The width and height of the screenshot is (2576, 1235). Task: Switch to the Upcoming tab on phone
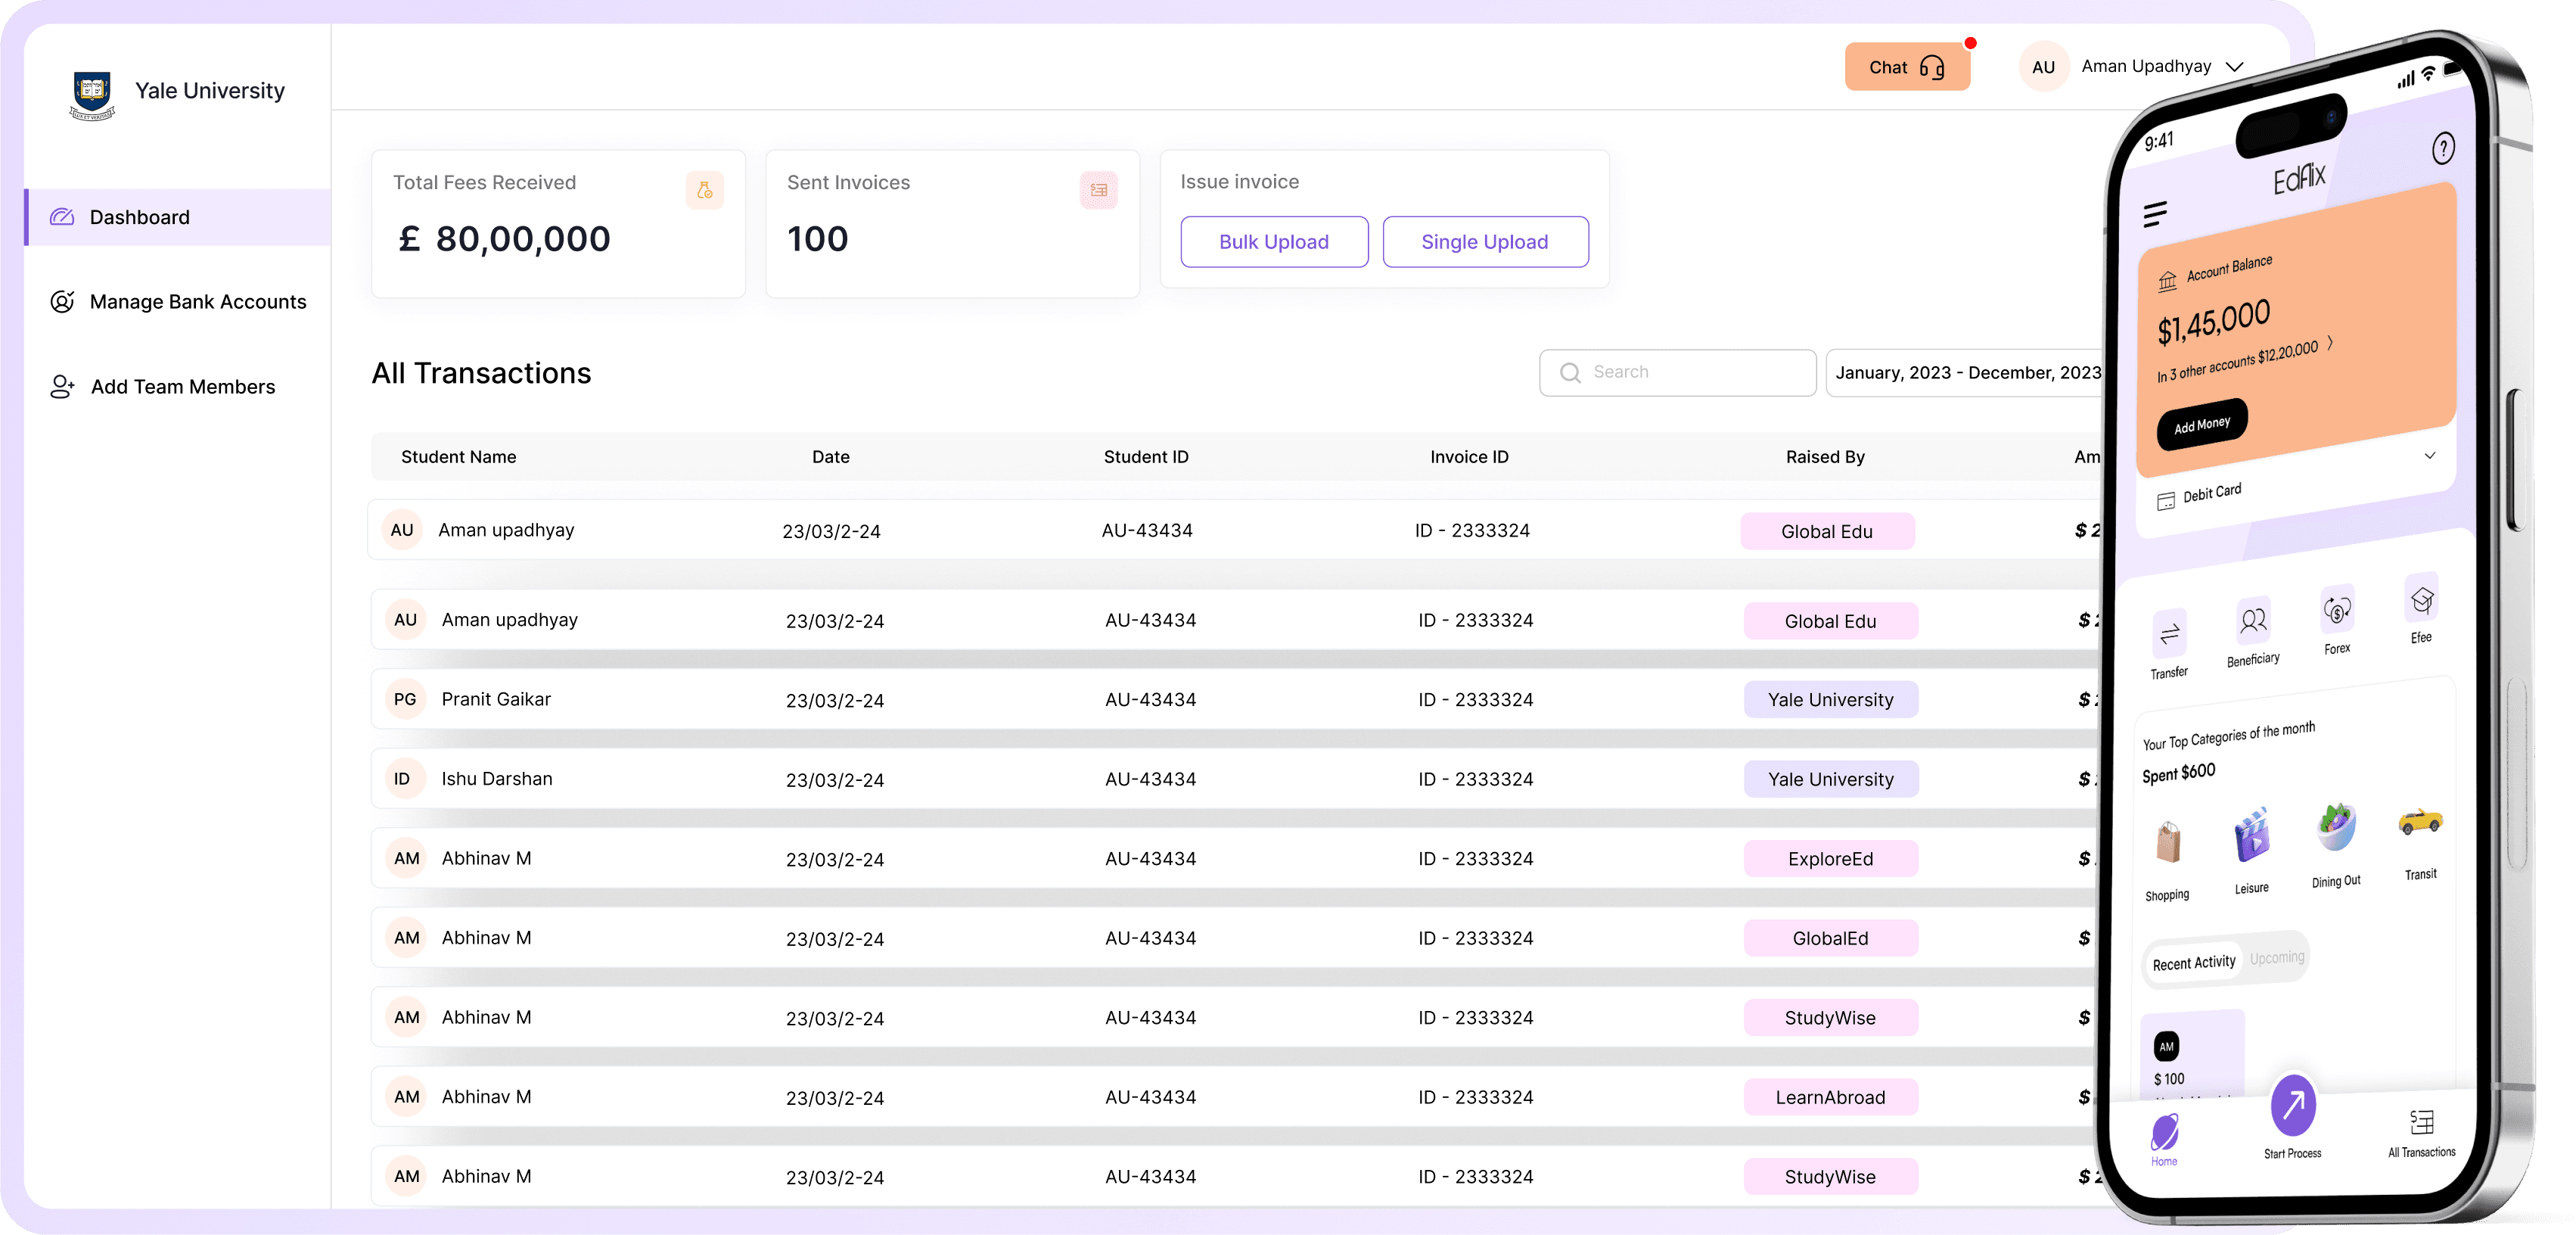(2276, 958)
